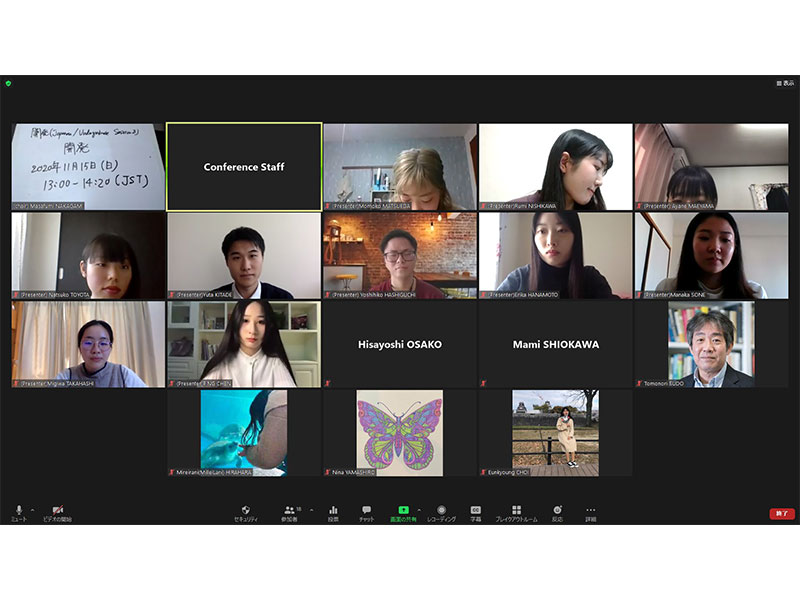Open the Security shield menu
Image resolution: width=800 pixels, height=600 pixels.
click(x=246, y=512)
